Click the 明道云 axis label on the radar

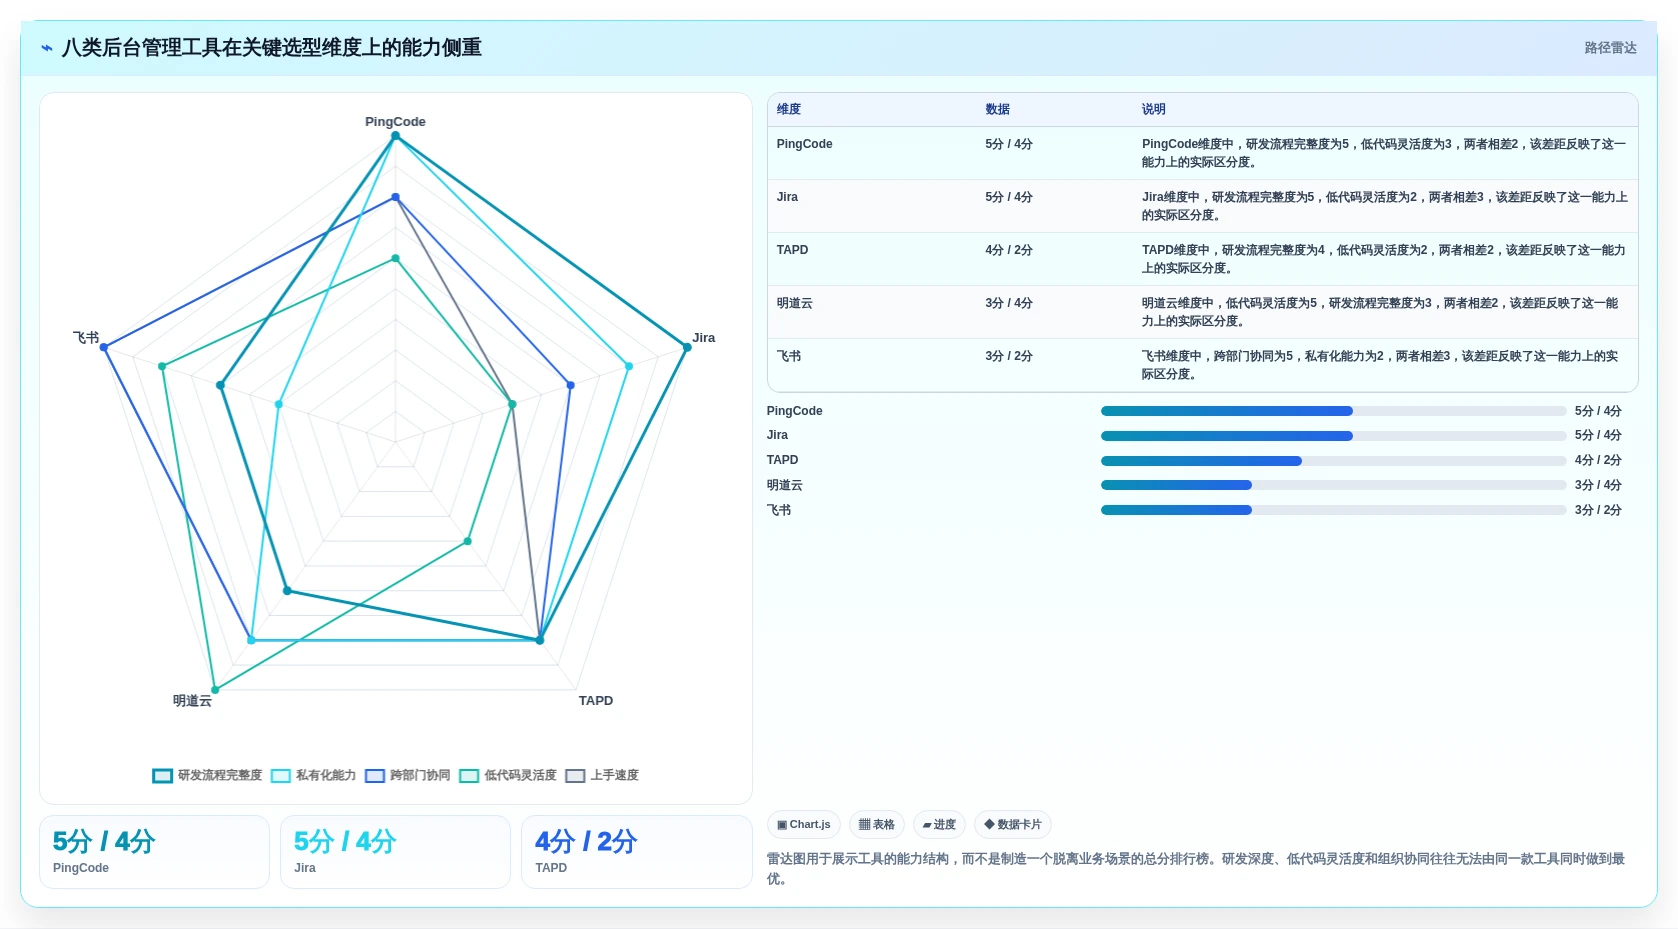(192, 701)
